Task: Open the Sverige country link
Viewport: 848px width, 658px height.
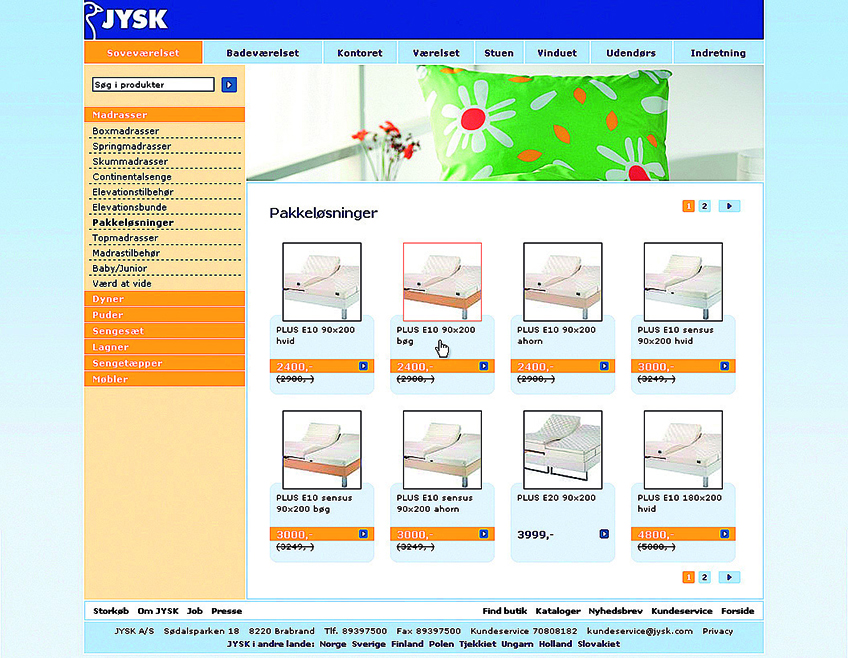Action: [x=369, y=644]
